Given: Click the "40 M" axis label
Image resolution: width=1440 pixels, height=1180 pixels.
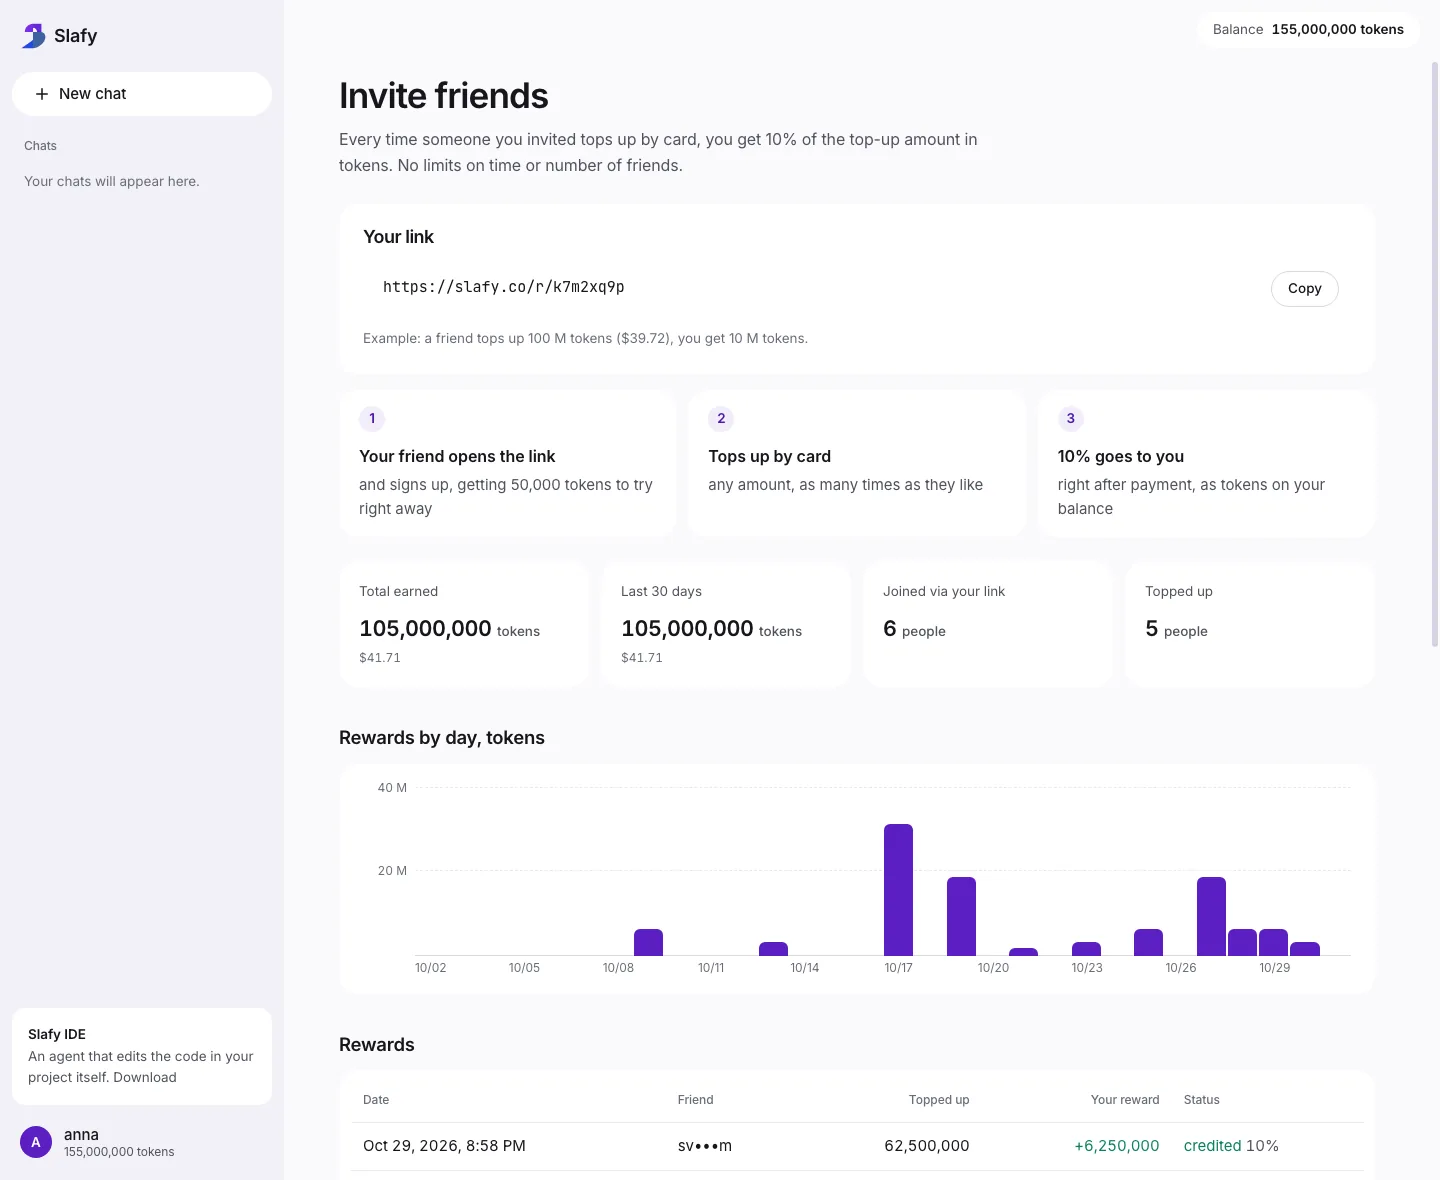Looking at the screenshot, I should click(x=392, y=788).
